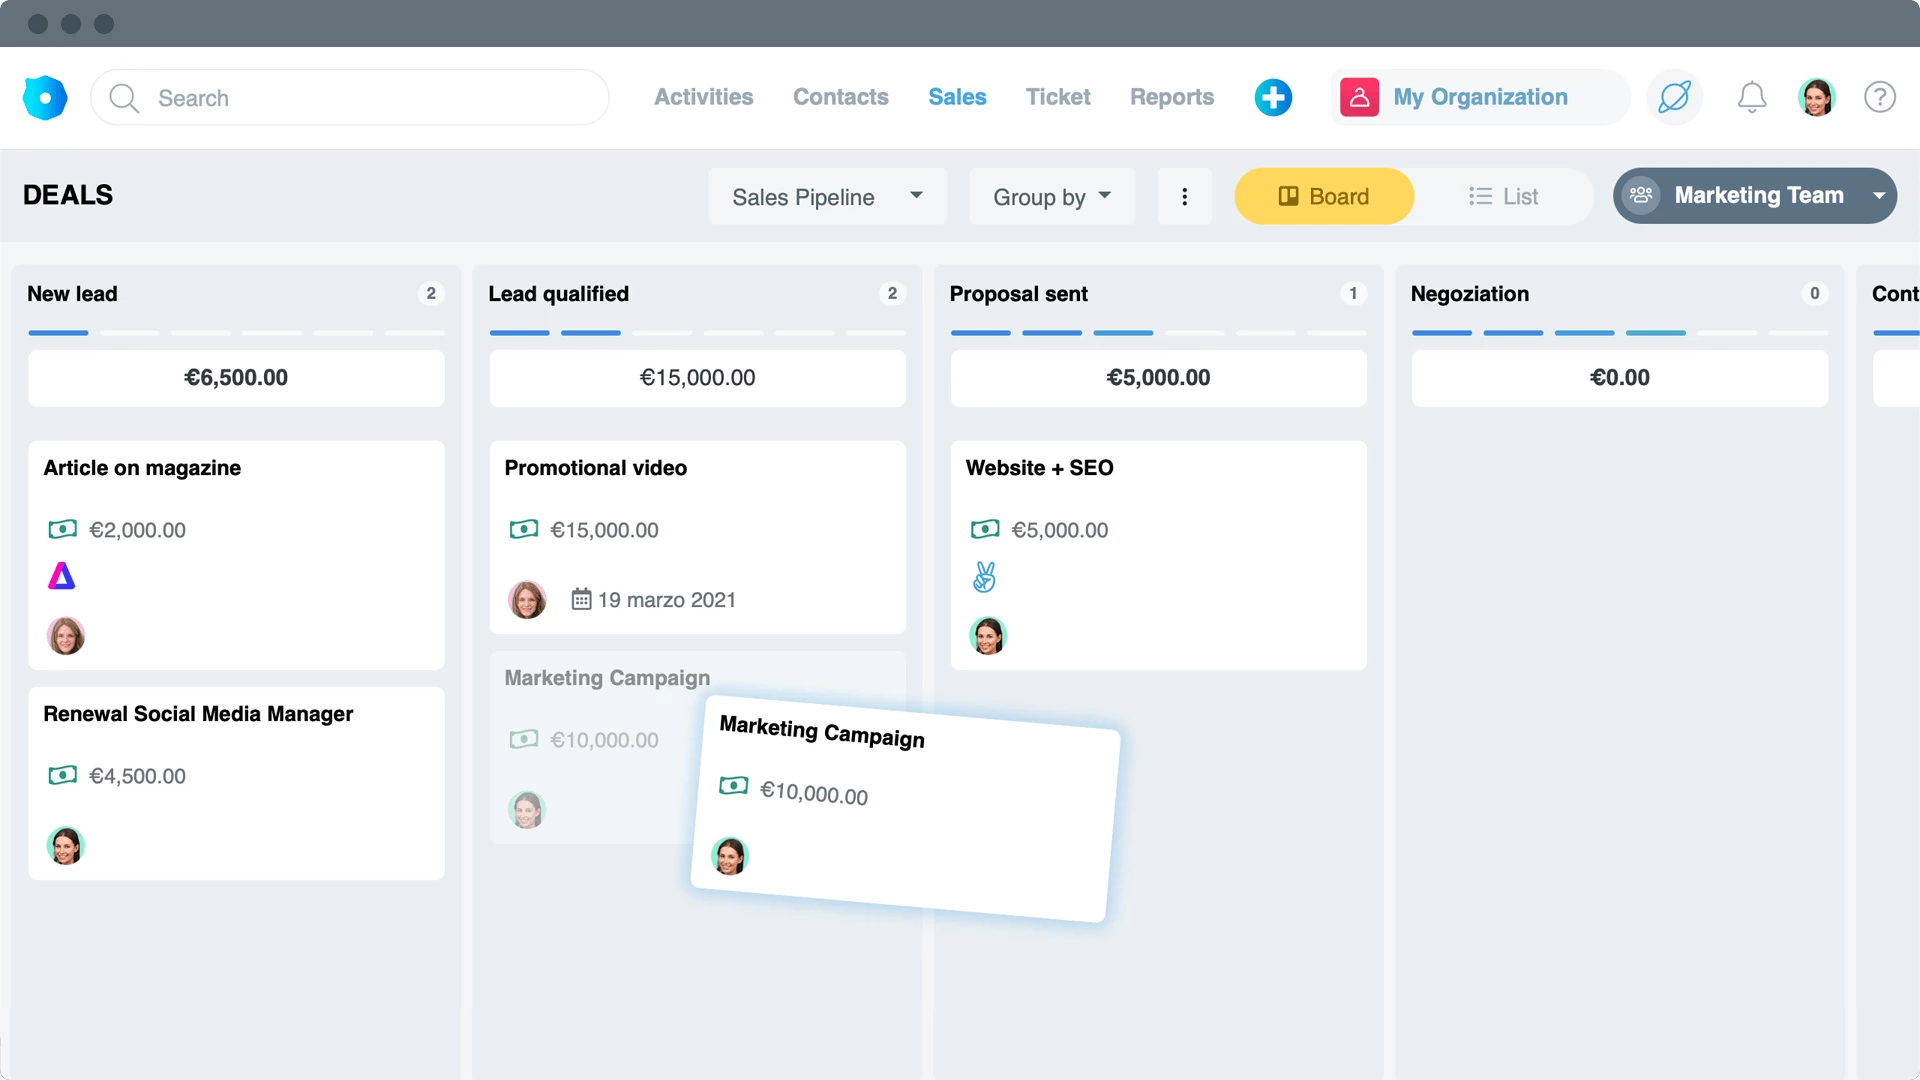Click the app logo in top left

[x=45, y=97]
